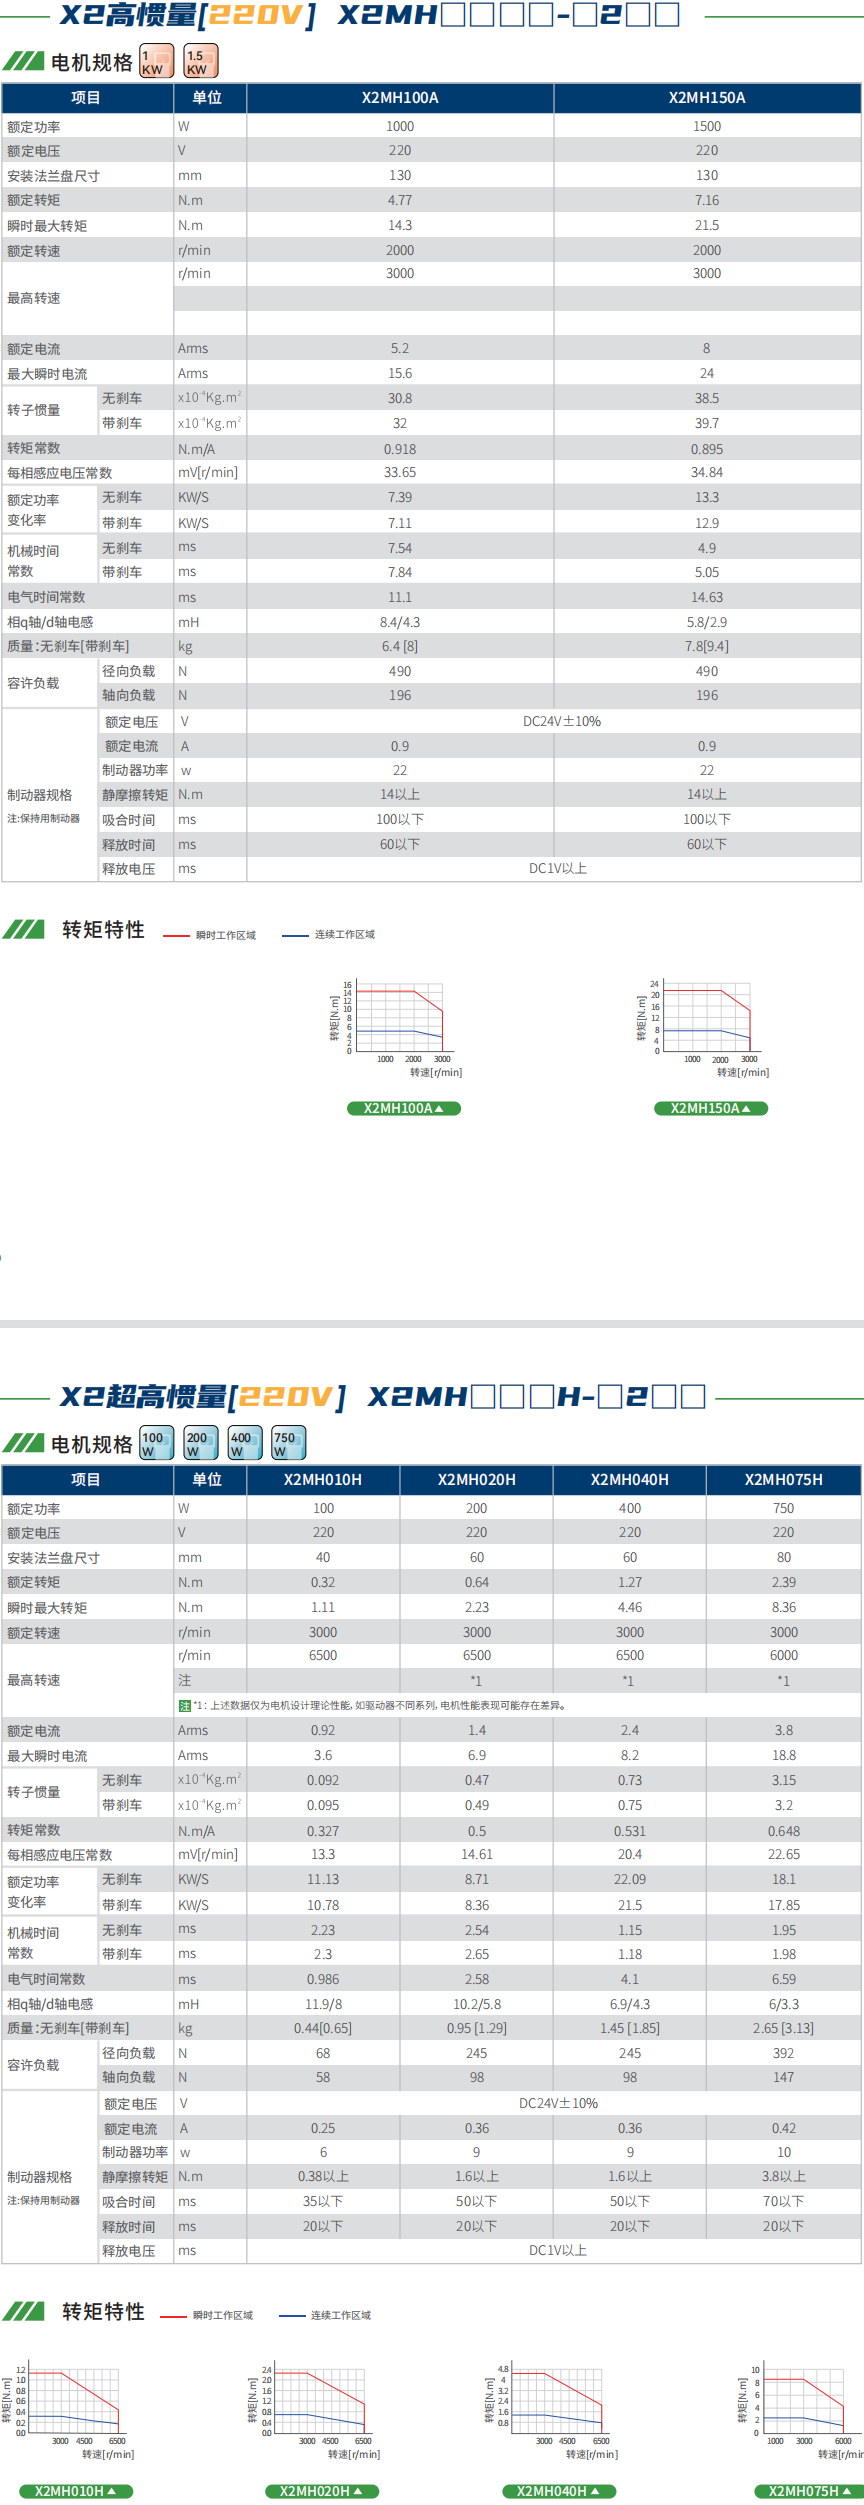Click blue 连续工作区域 legend line in X2超高惯量 section

(x=292, y=2315)
